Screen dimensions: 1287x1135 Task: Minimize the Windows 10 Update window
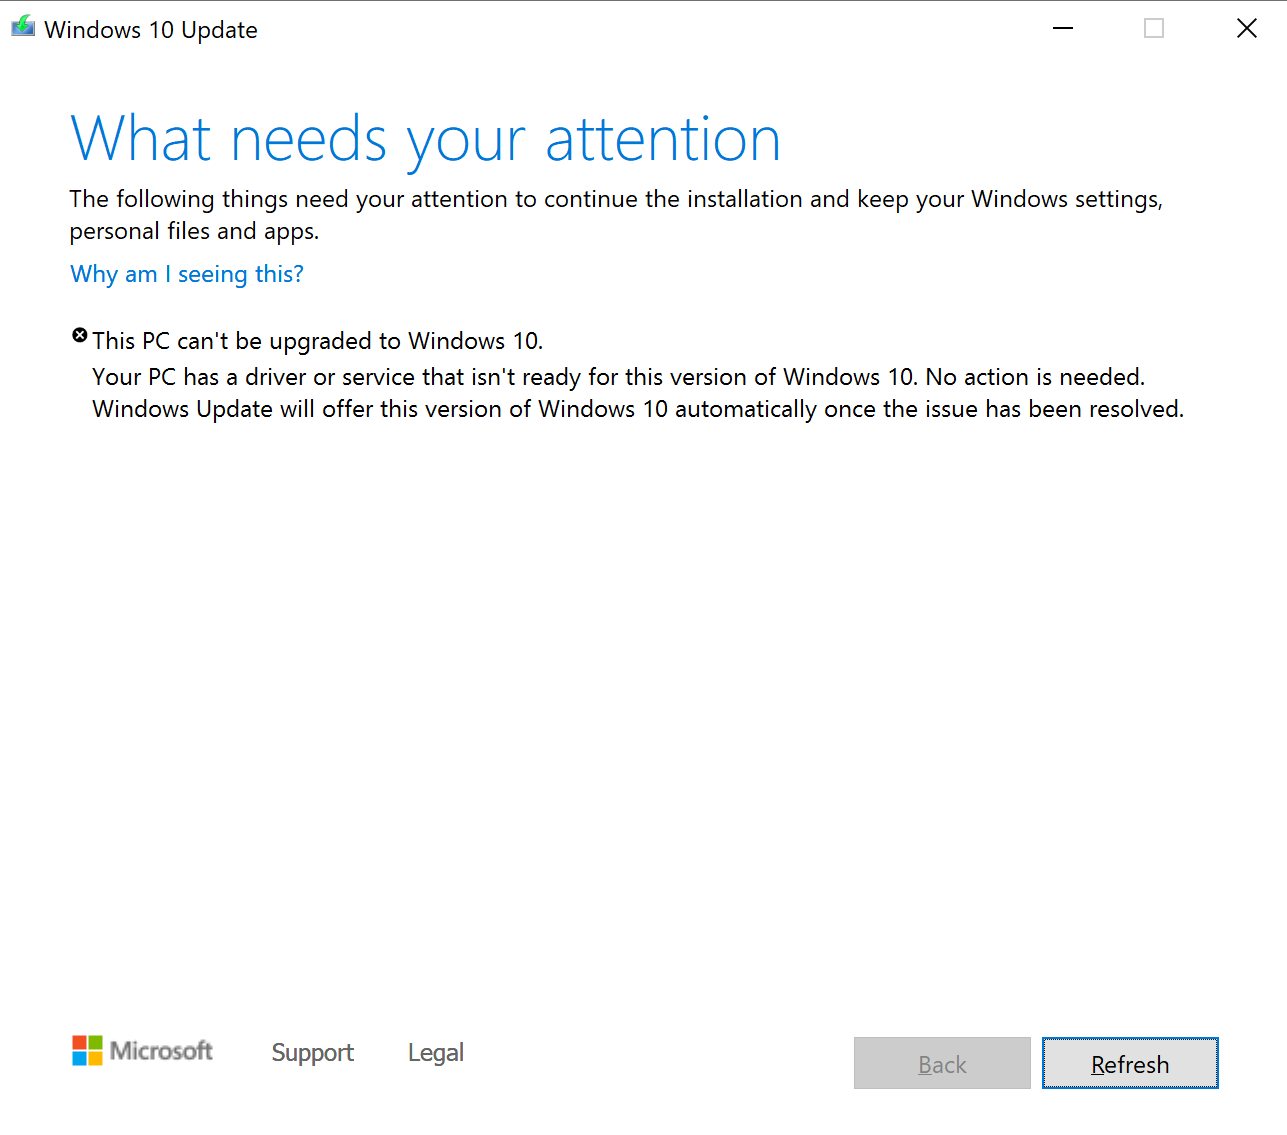tap(1062, 28)
